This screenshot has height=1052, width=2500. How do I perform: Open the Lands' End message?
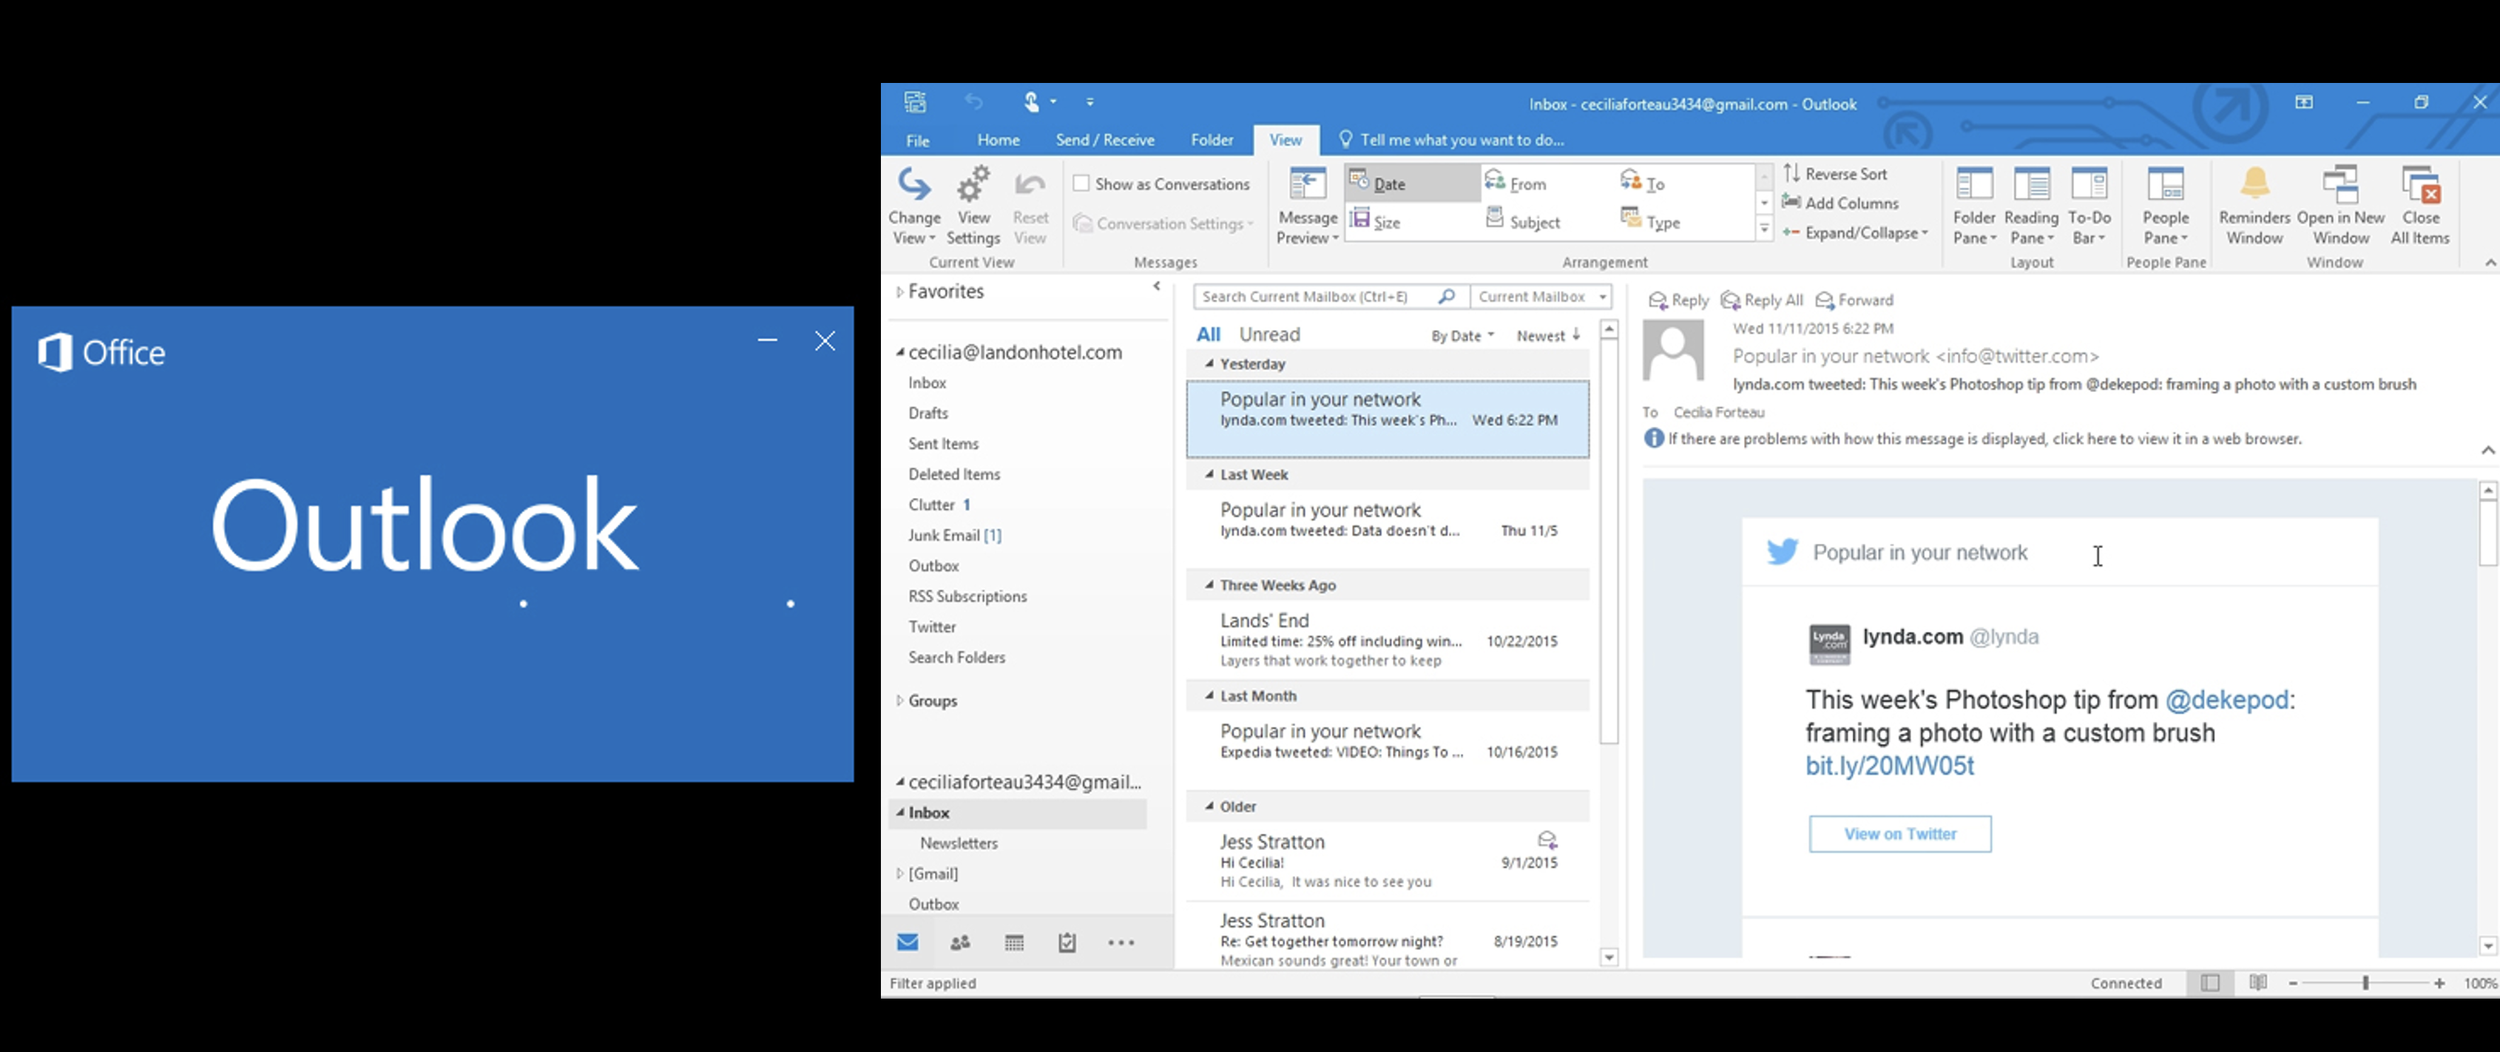[1388, 640]
